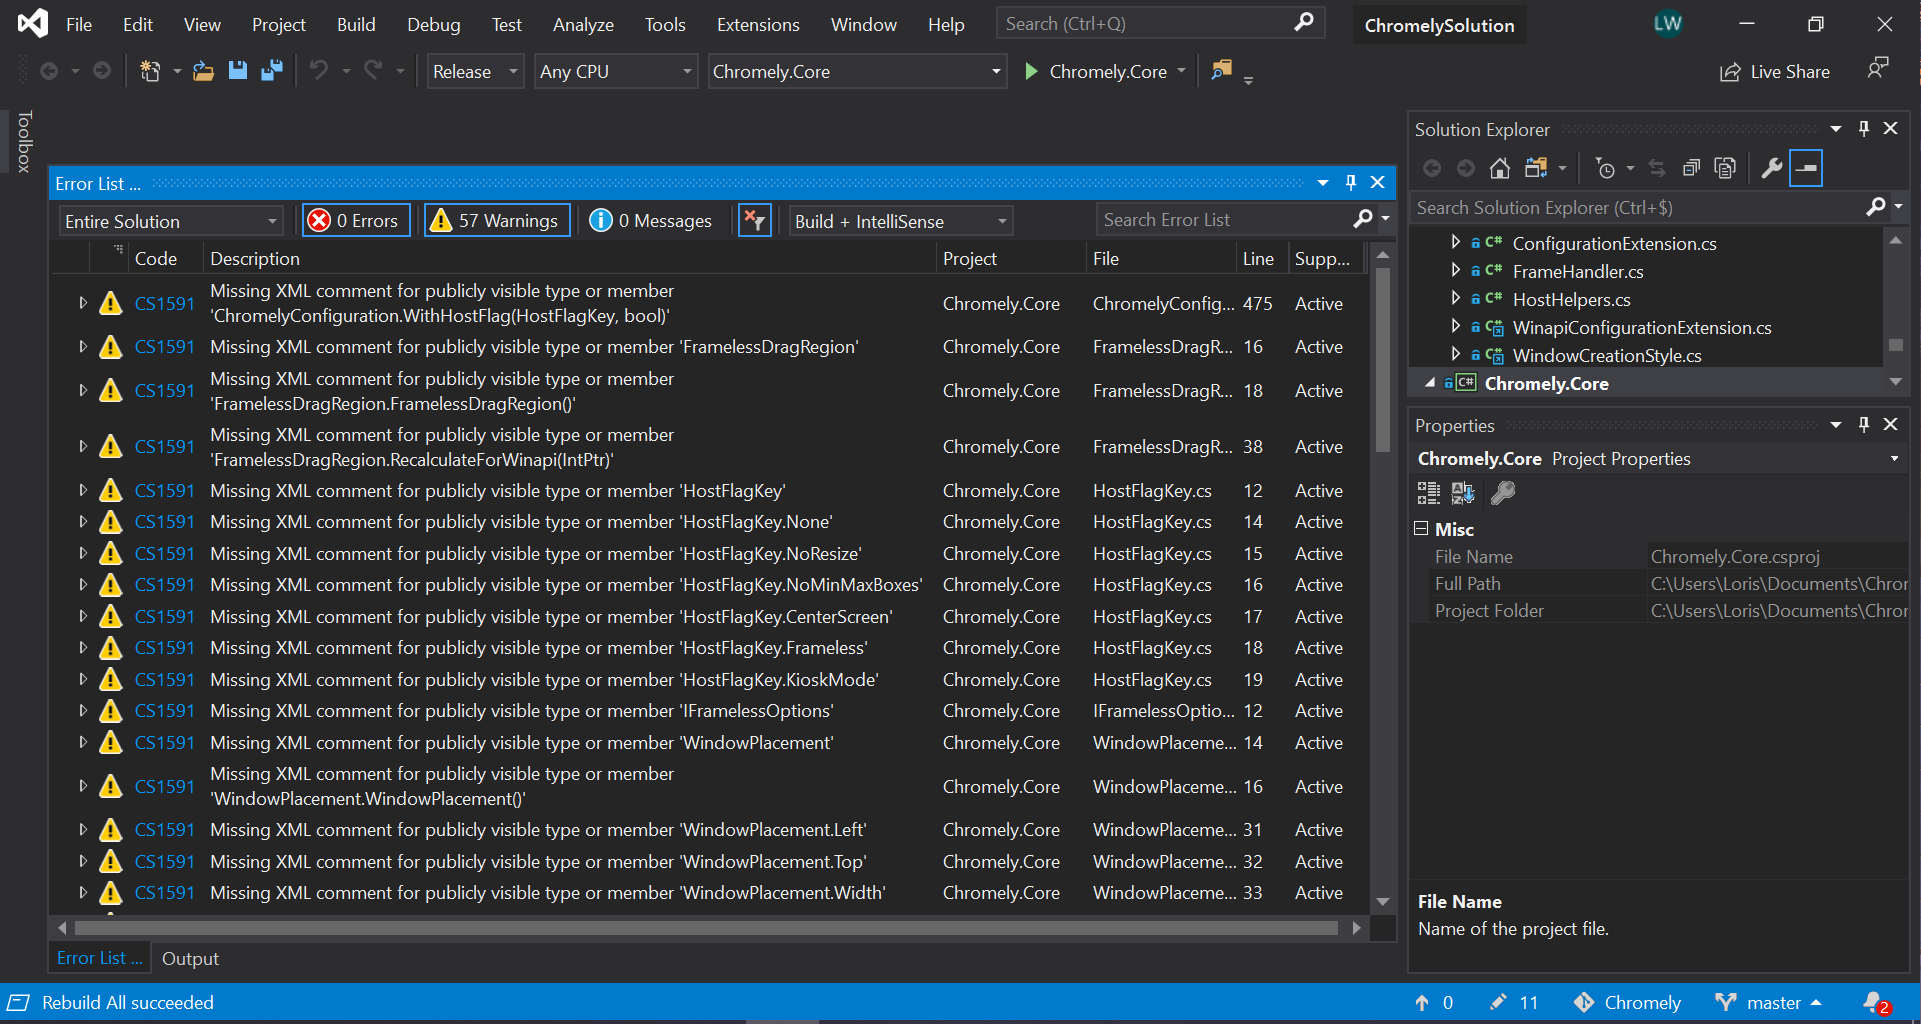The width and height of the screenshot is (1921, 1024).
Task: Start debugging Chromely.Core with green play icon
Action: coord(1031,71)
